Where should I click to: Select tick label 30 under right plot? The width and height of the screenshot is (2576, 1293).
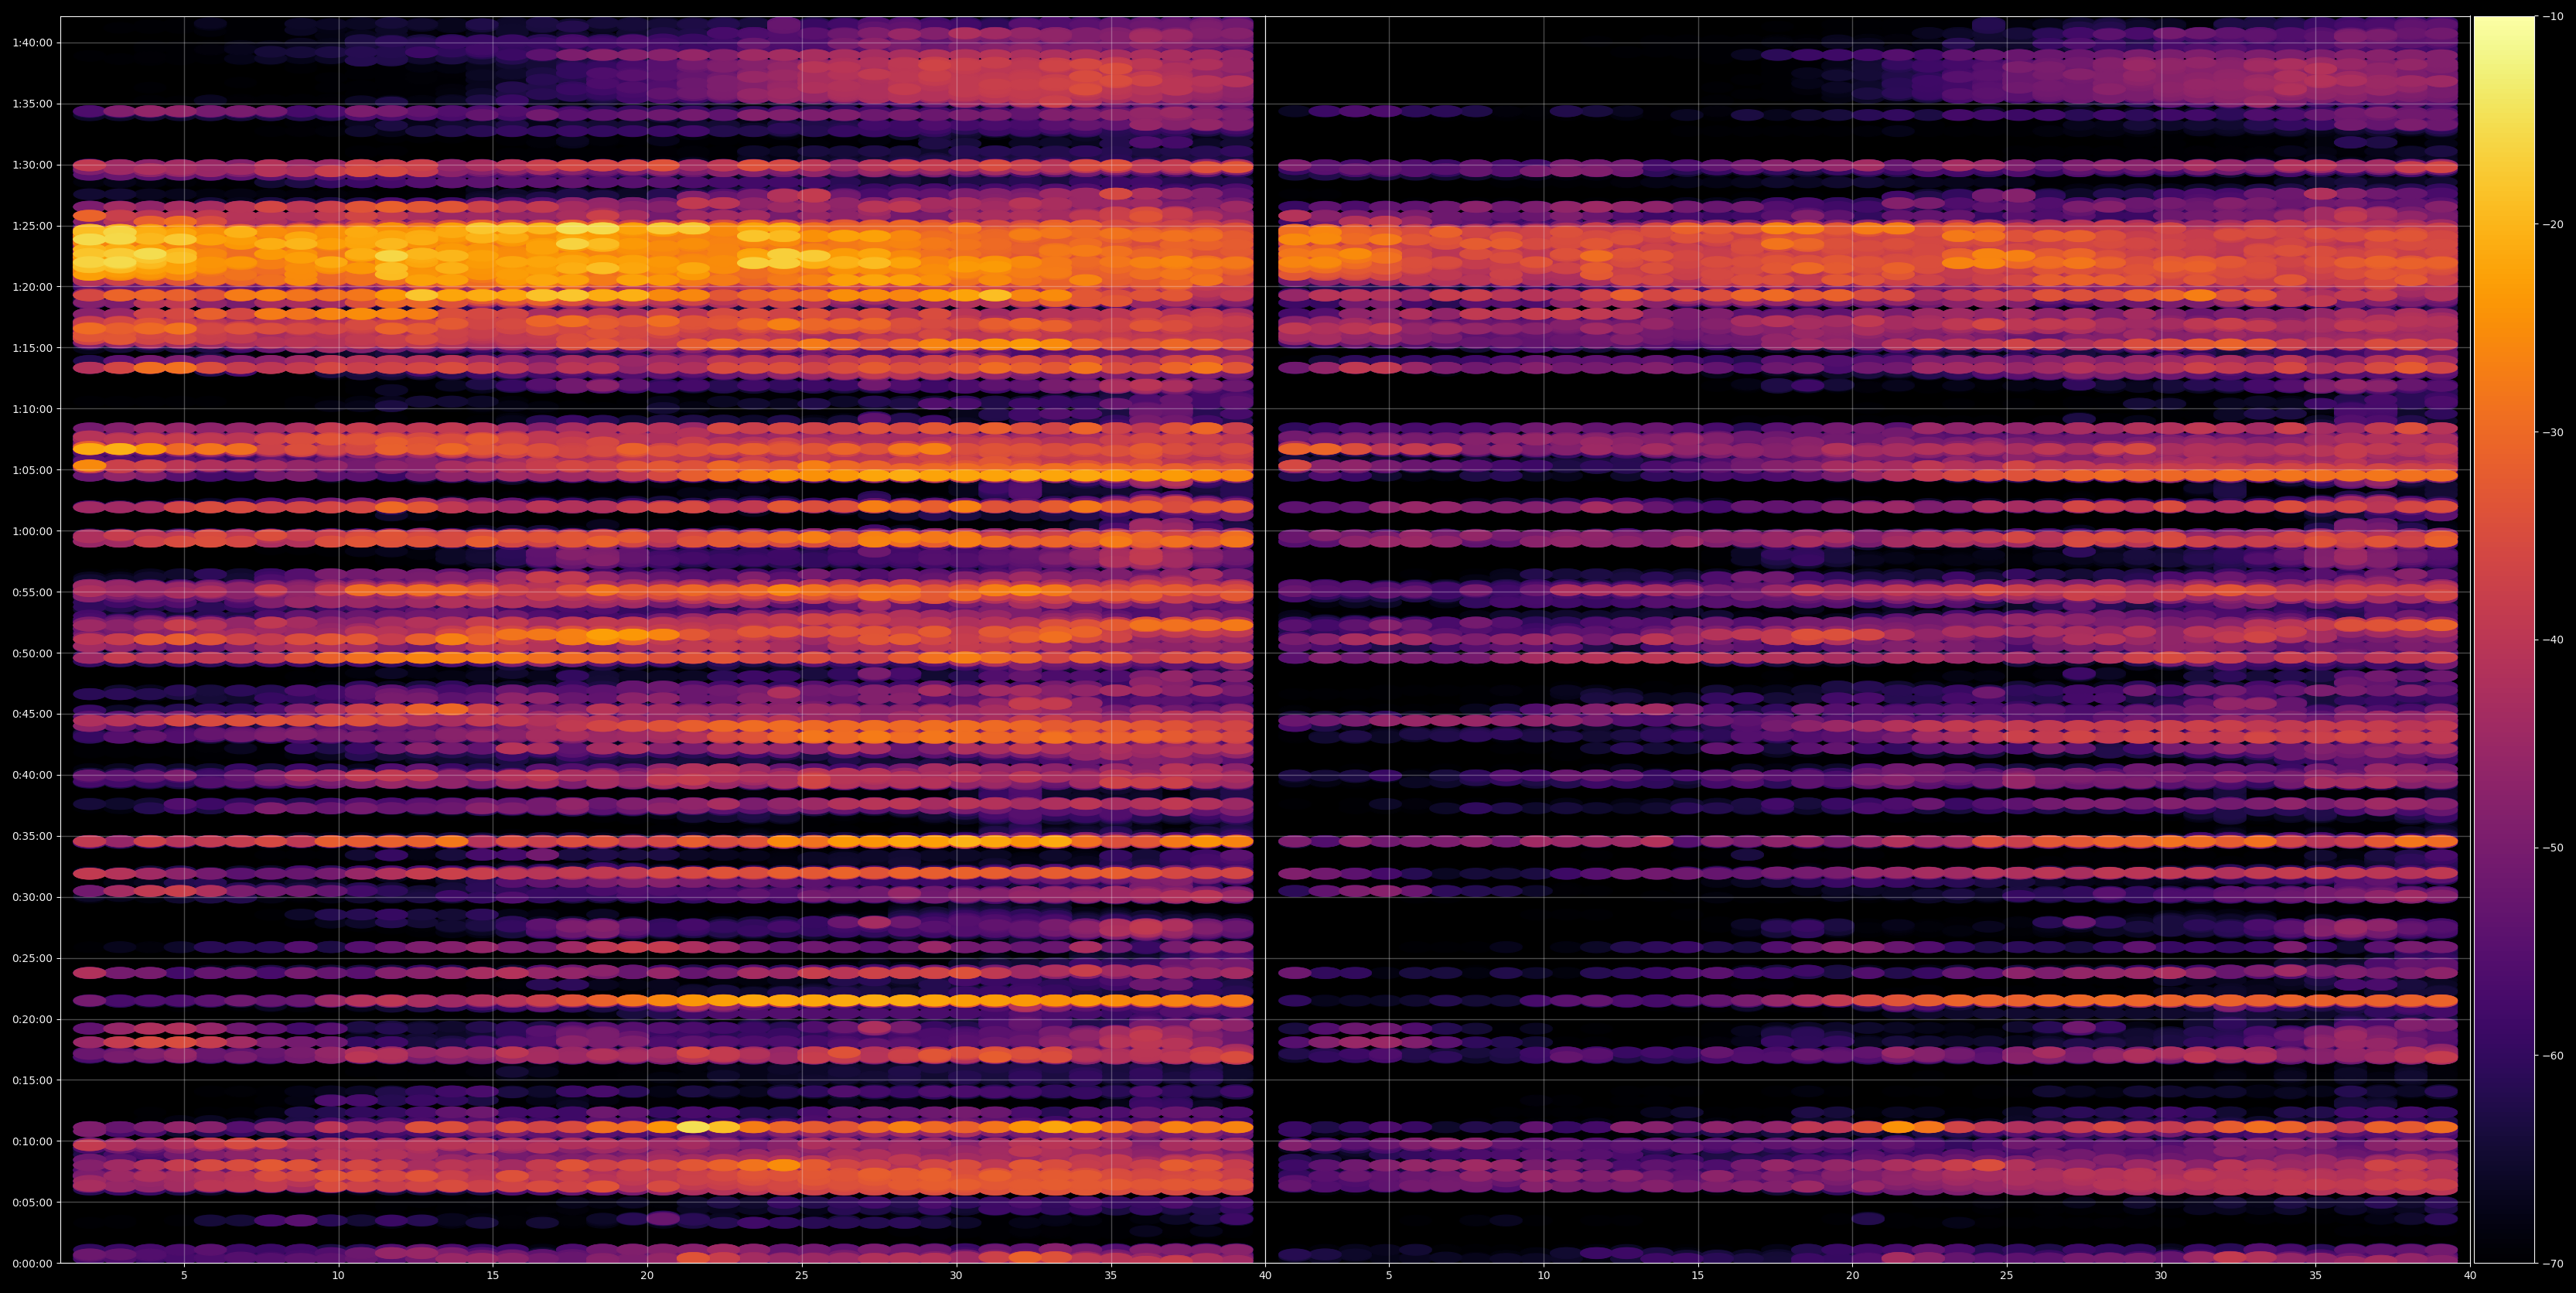pyautogui.click(x=2161, y=1276)
